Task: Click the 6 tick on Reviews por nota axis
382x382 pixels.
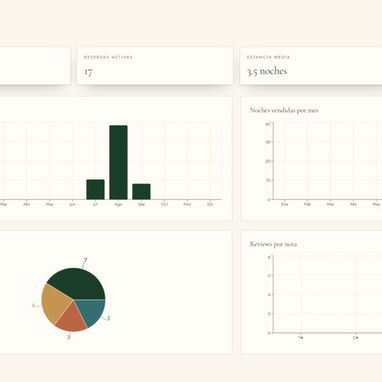Action: point(269,276)
